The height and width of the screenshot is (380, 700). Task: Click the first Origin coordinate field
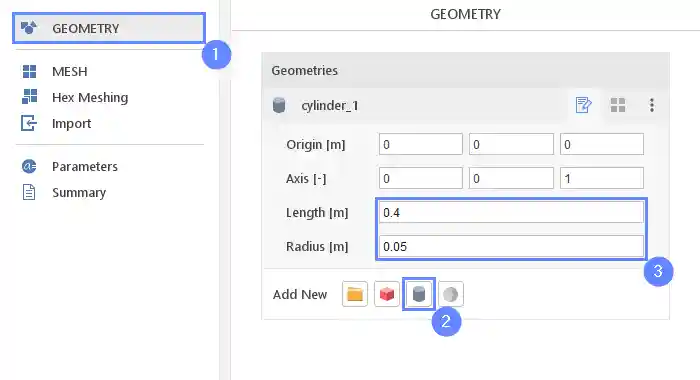click(421, 144)
